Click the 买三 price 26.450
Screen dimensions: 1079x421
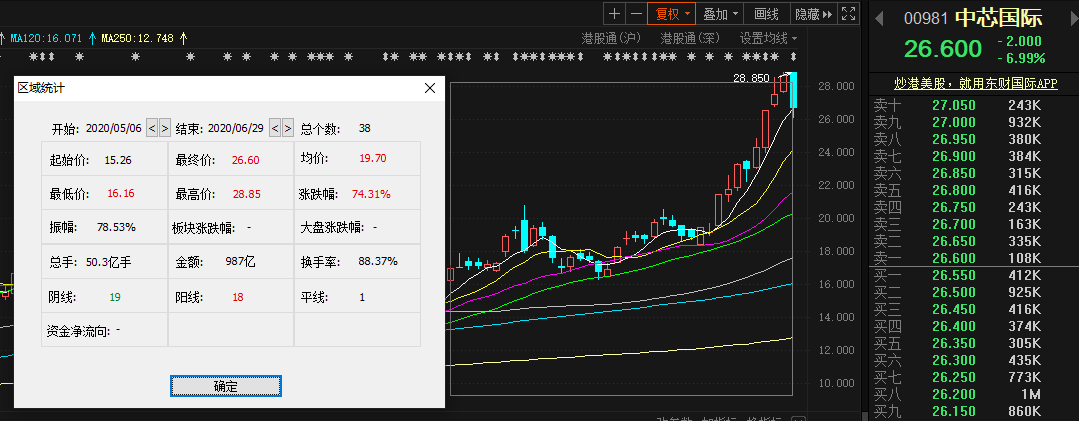954,309
